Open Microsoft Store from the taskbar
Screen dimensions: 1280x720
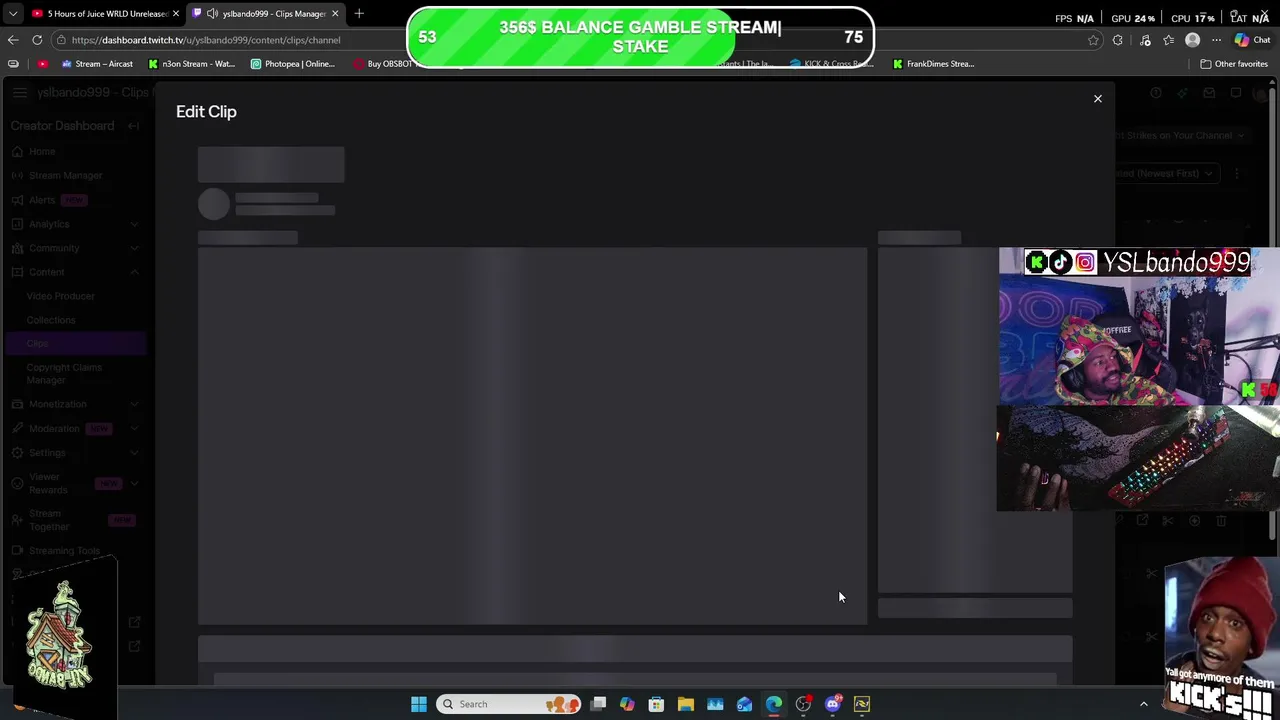click(656, 704)
